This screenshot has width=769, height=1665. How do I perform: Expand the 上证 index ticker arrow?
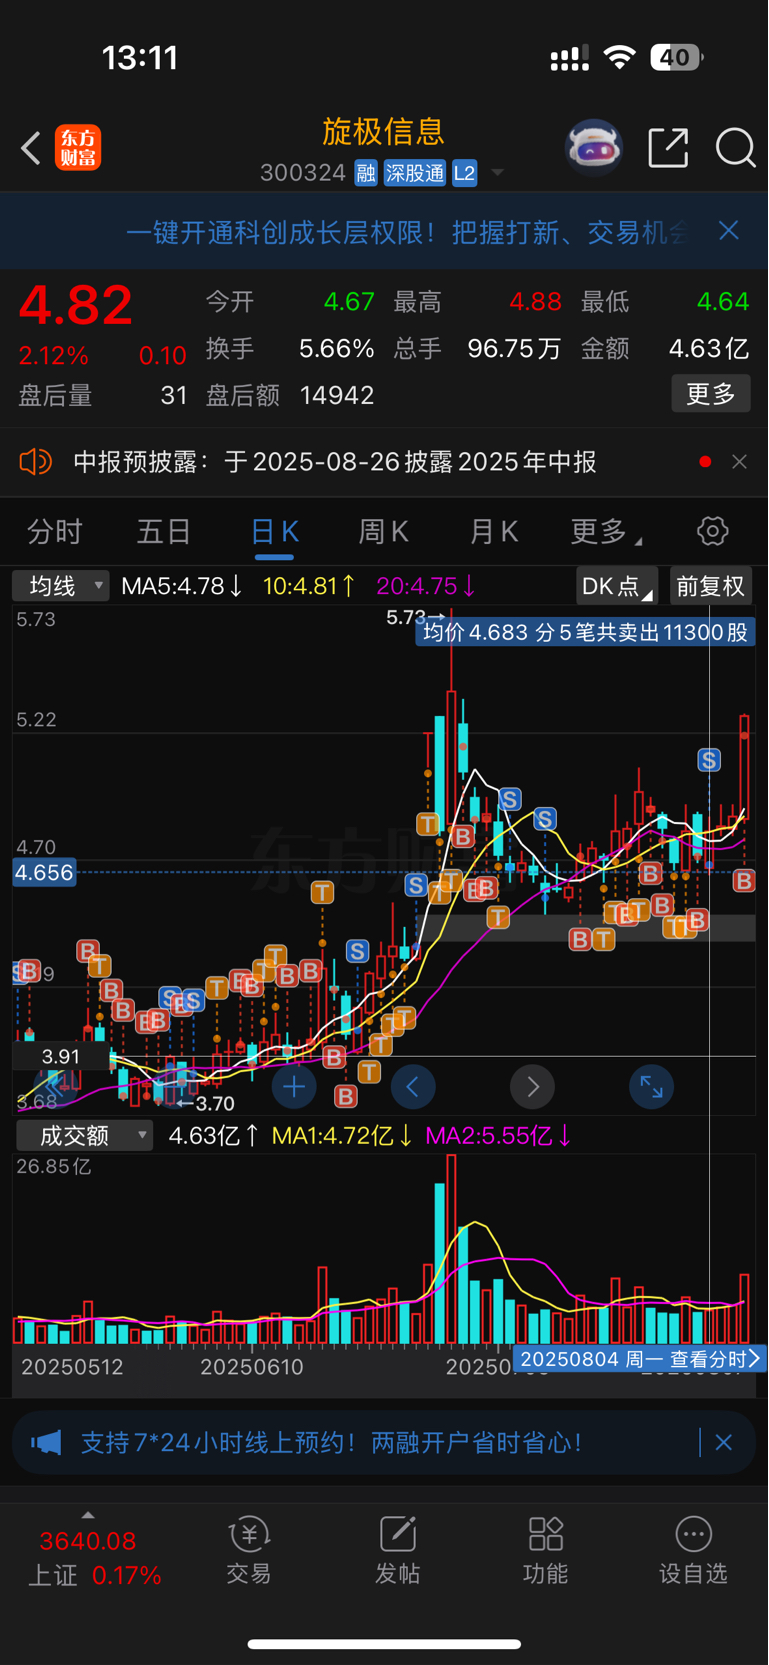tap(88, 1515)
